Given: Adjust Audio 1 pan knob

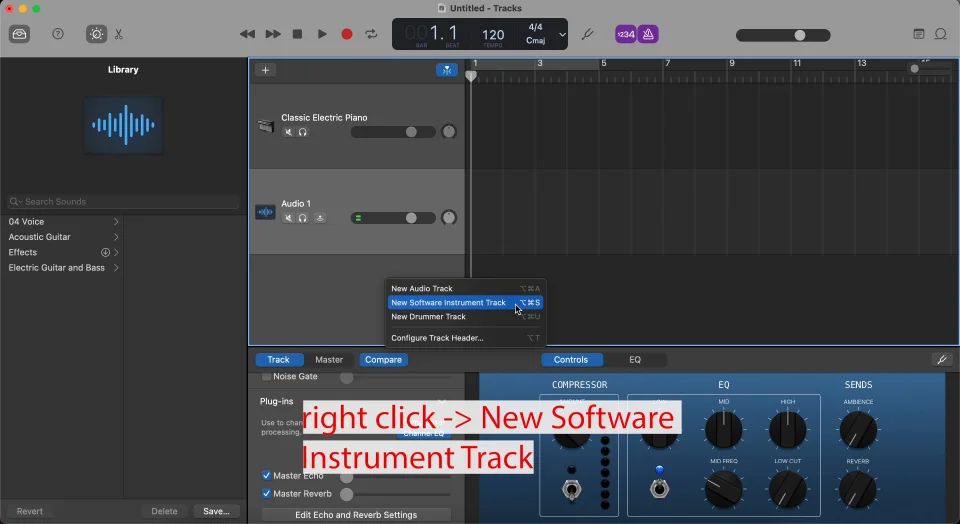Looking at the screenshot, I should (449, 217).
